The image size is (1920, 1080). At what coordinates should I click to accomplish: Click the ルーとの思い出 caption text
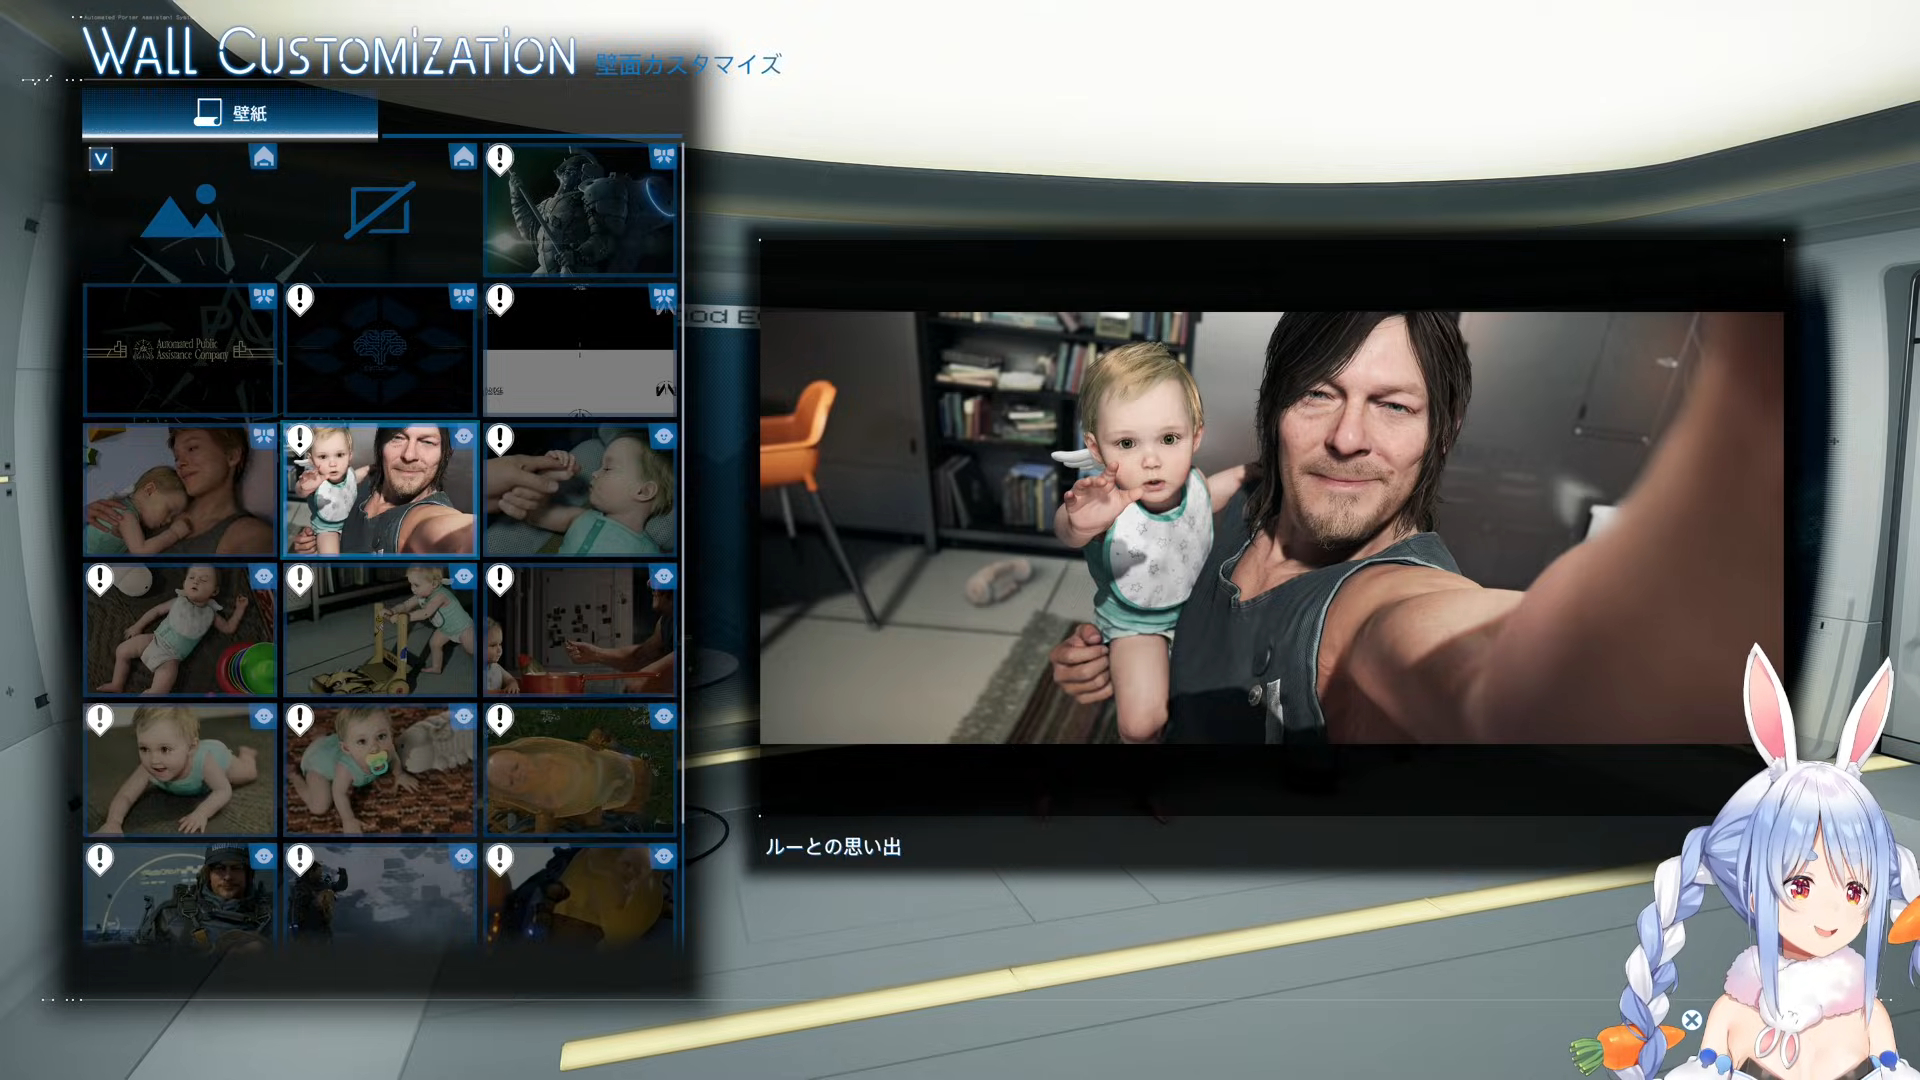(x=833, y=847)
